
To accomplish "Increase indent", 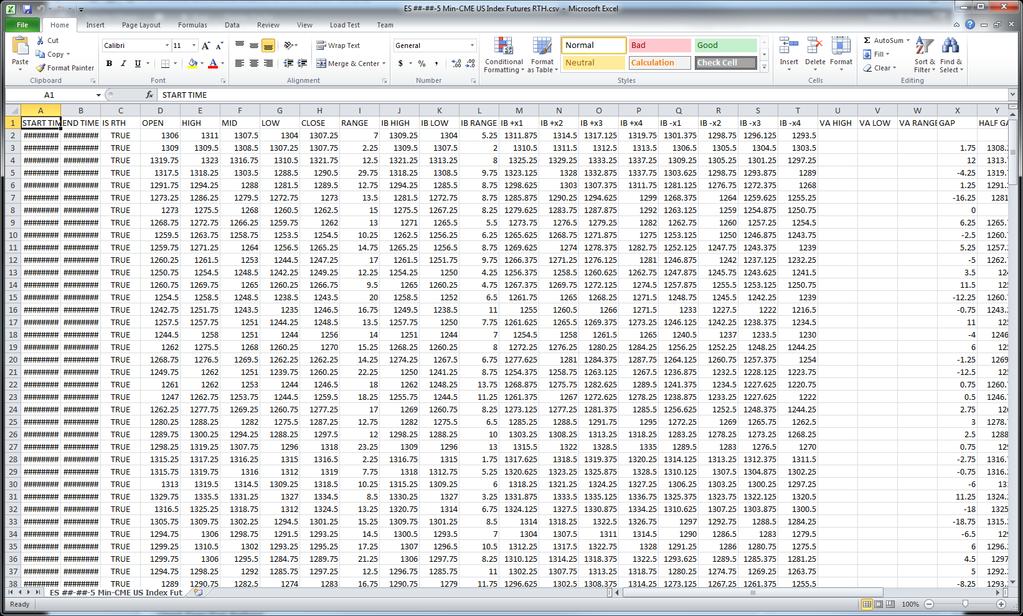I will click(x=302, y=63).
